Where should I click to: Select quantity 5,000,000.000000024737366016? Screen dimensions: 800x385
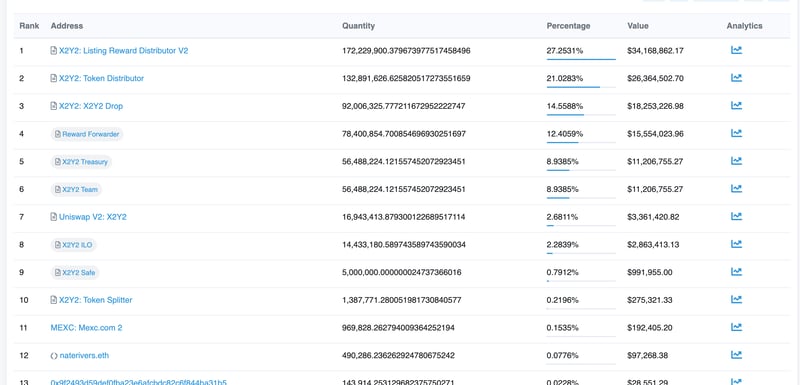pyautogui.click(x=402, y=272)
